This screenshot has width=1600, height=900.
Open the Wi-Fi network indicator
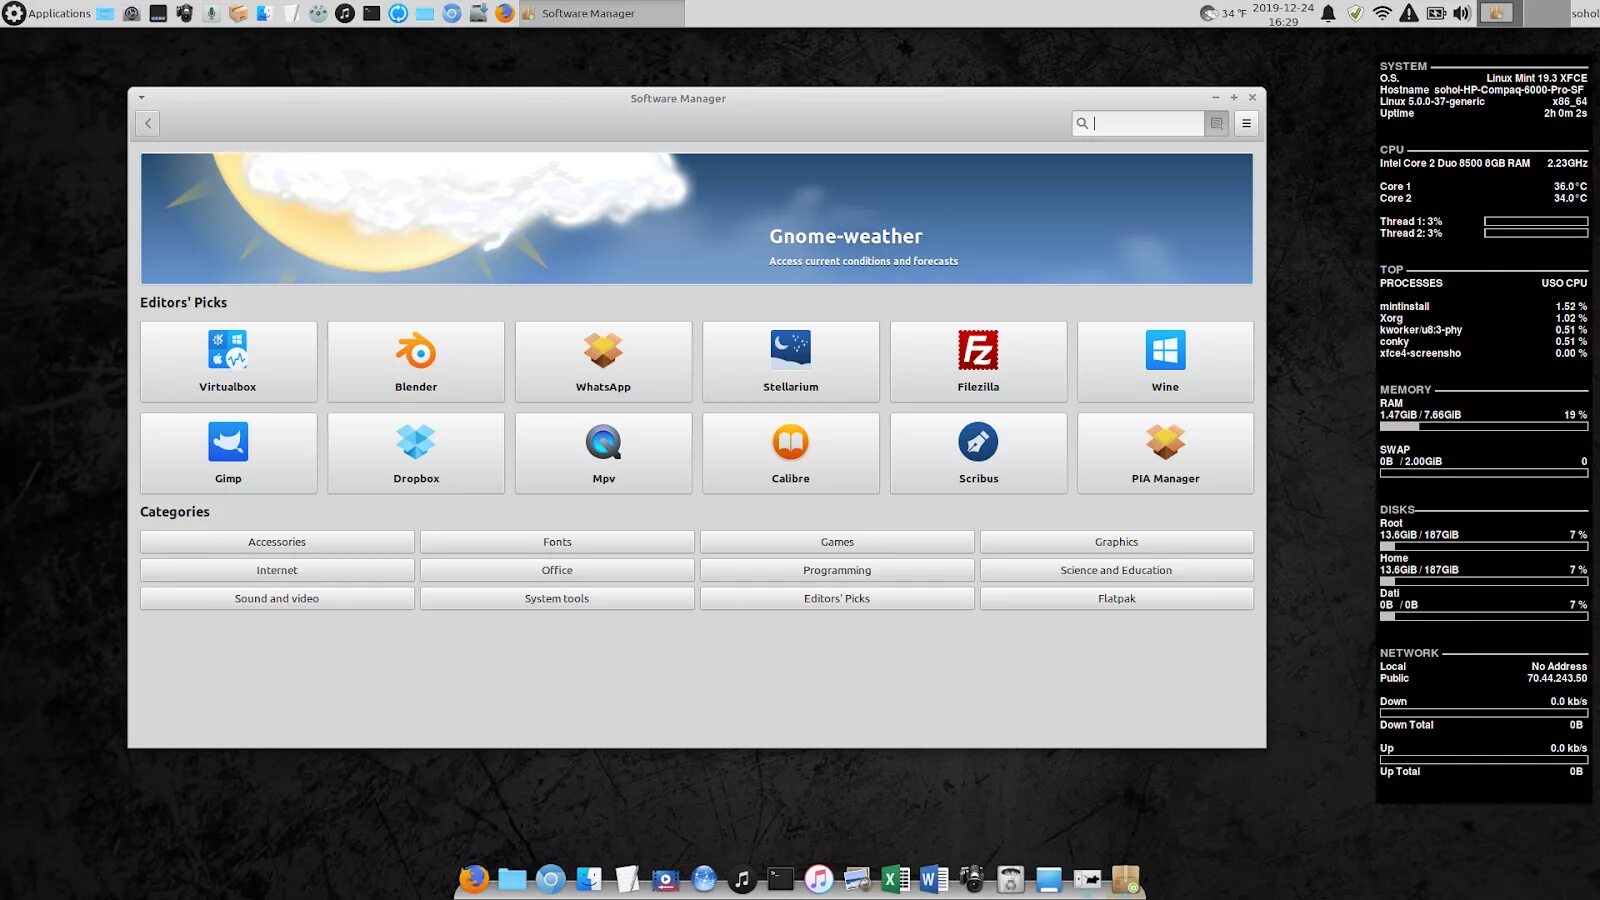(x=1382, y=13)
